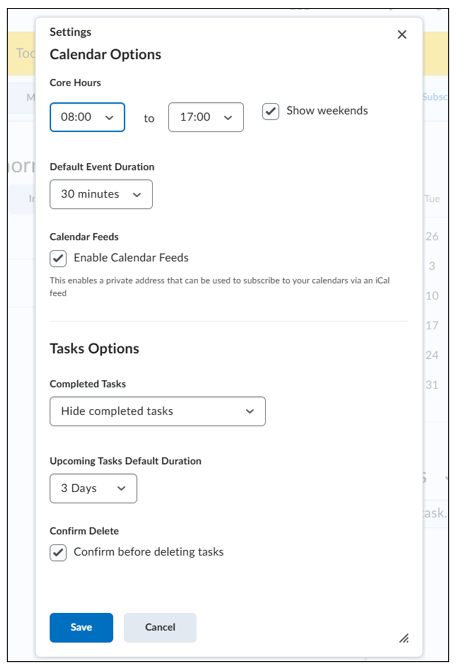Select date 24 in the background calendar

[432, 355]
